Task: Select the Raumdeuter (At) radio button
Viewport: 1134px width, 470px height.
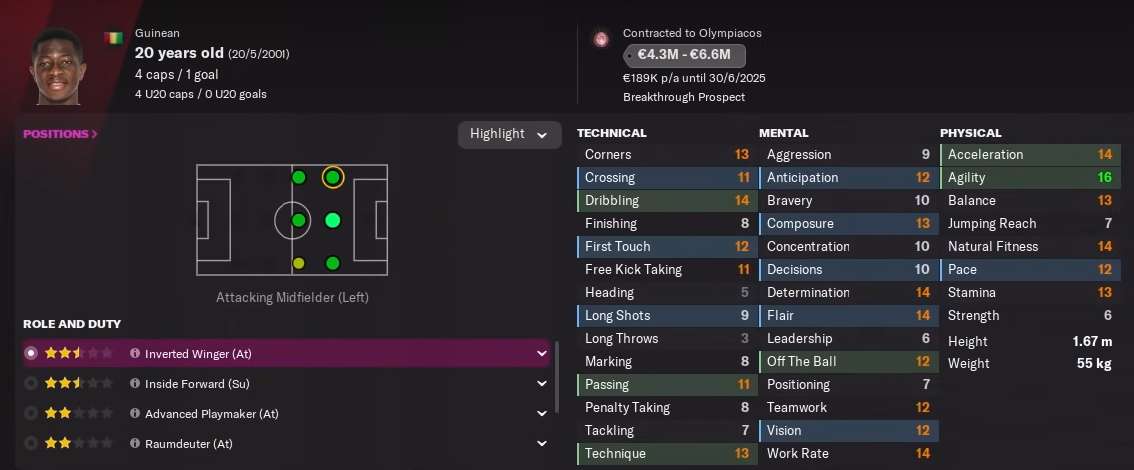Action: (31, 443)
